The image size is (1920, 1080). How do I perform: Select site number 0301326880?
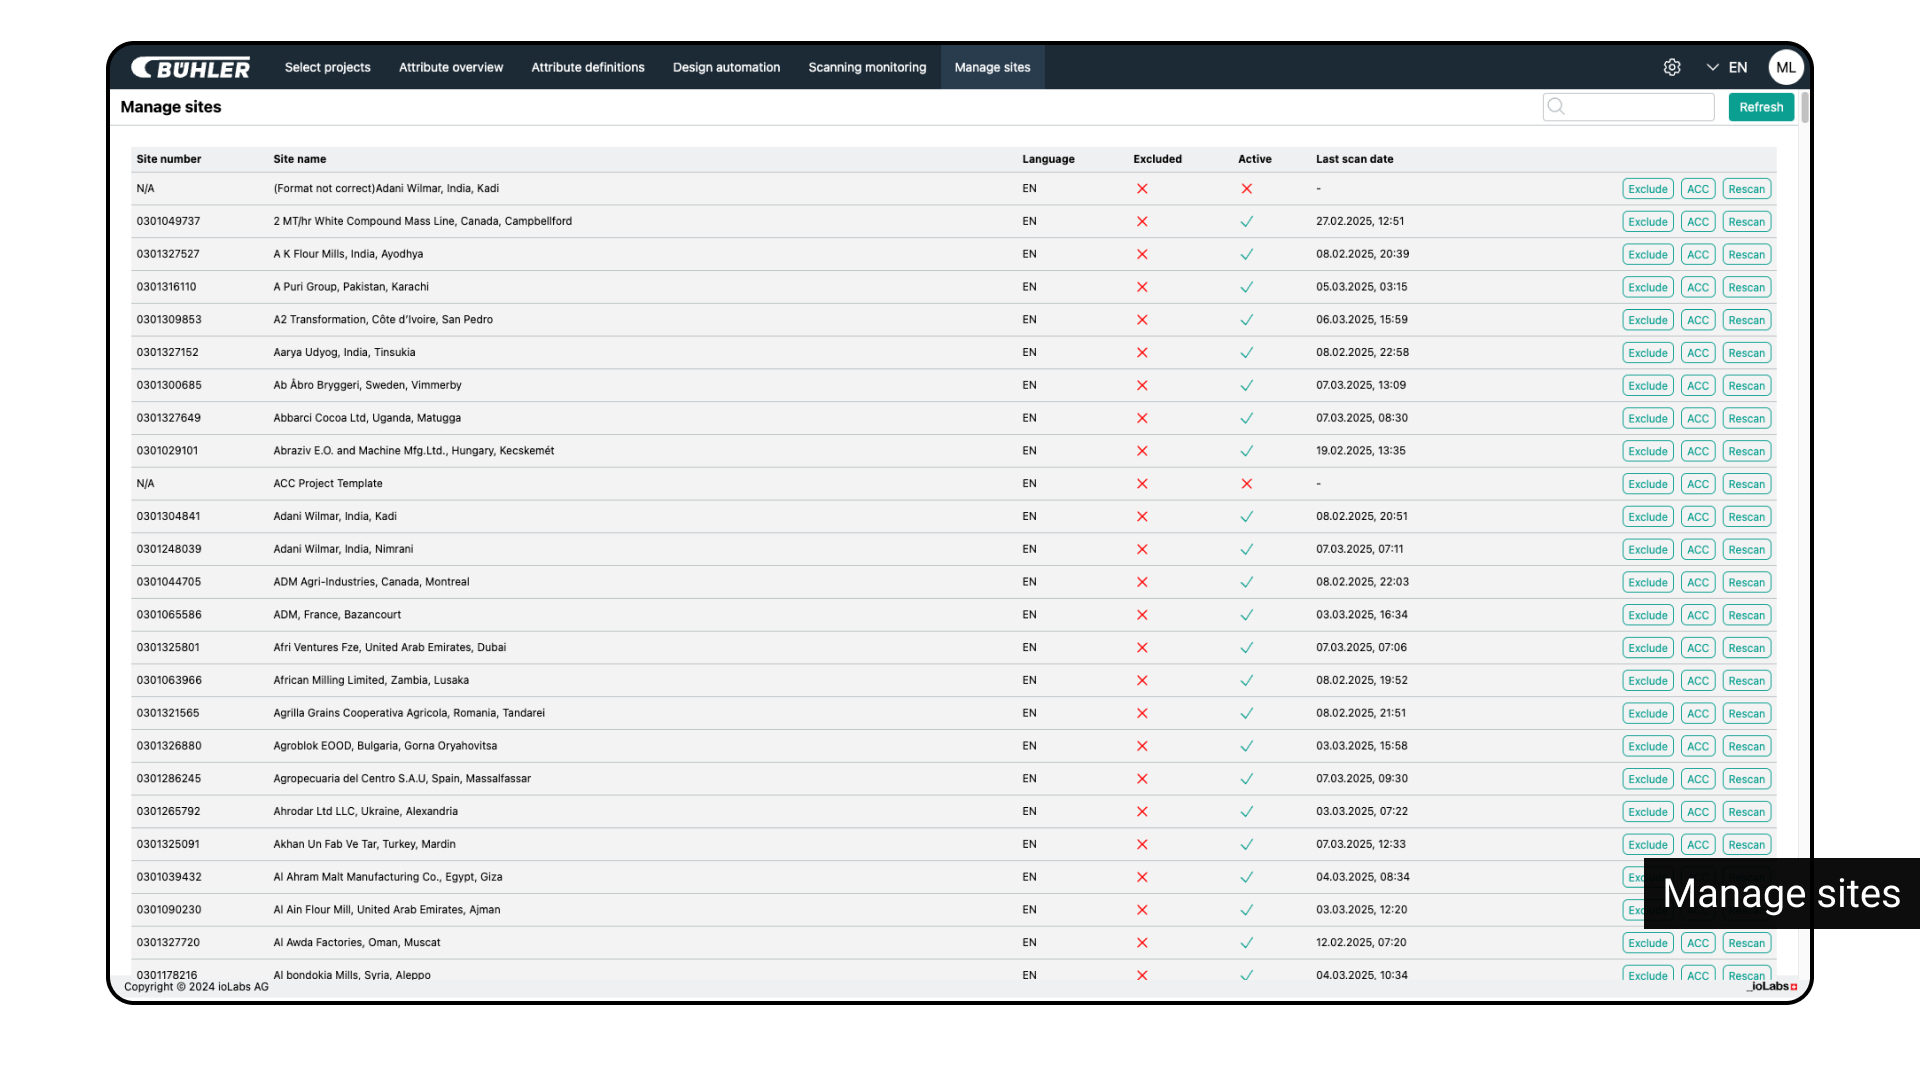(x=169, y=746)
